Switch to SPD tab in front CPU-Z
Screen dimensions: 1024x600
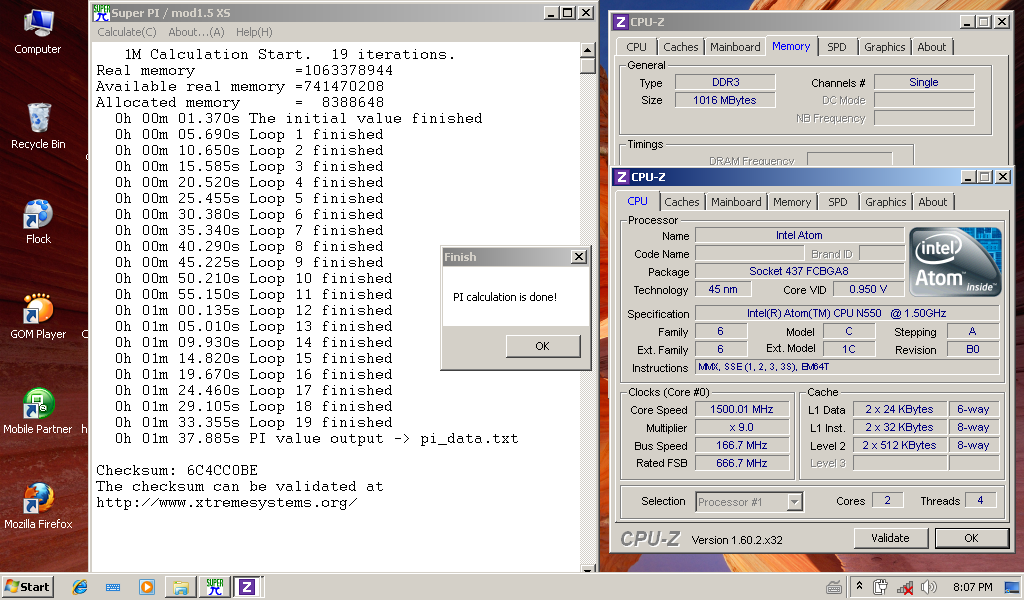pyautogui.click(x=837, y=202)
